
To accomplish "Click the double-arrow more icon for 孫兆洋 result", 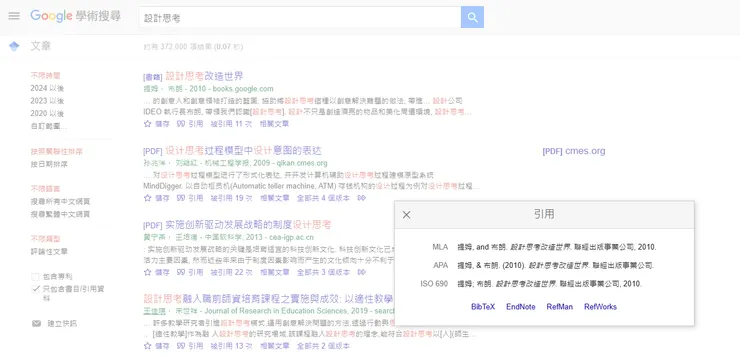I will point(362,198).
